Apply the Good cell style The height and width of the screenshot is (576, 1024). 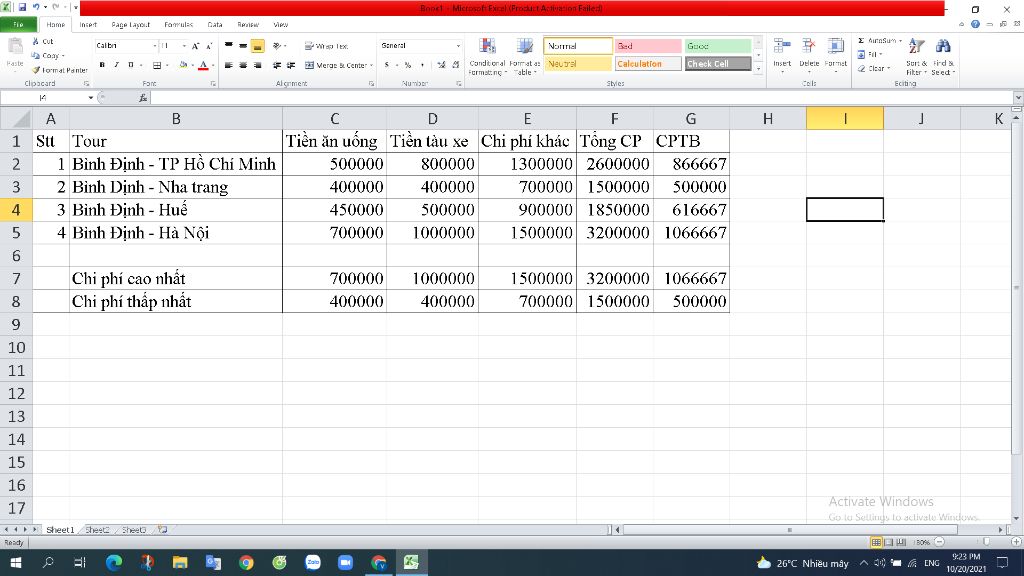718,46
